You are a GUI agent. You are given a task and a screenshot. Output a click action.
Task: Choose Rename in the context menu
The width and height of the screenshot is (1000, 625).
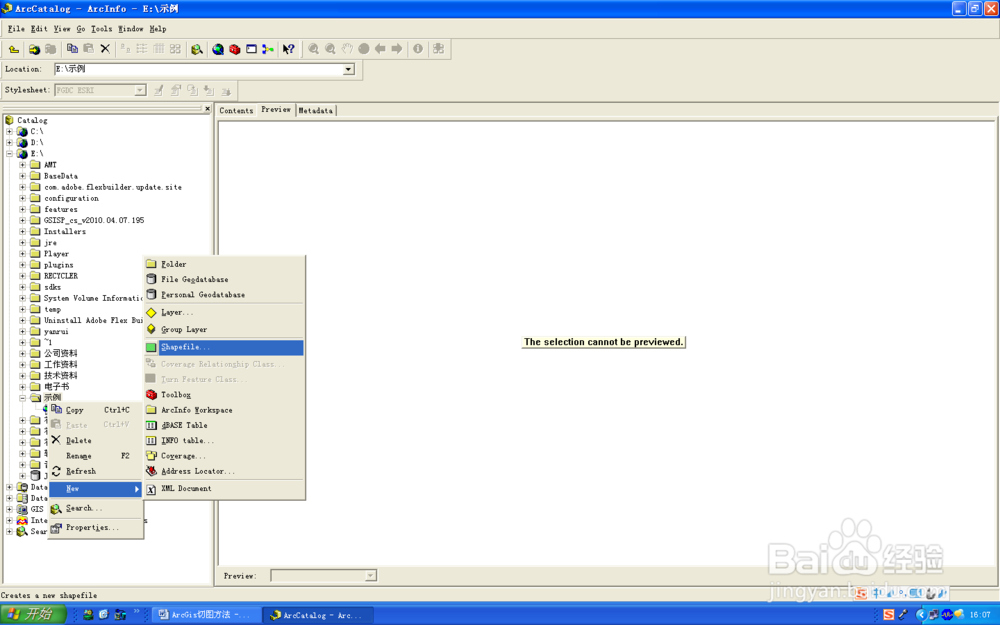click(x=96, y=456)
